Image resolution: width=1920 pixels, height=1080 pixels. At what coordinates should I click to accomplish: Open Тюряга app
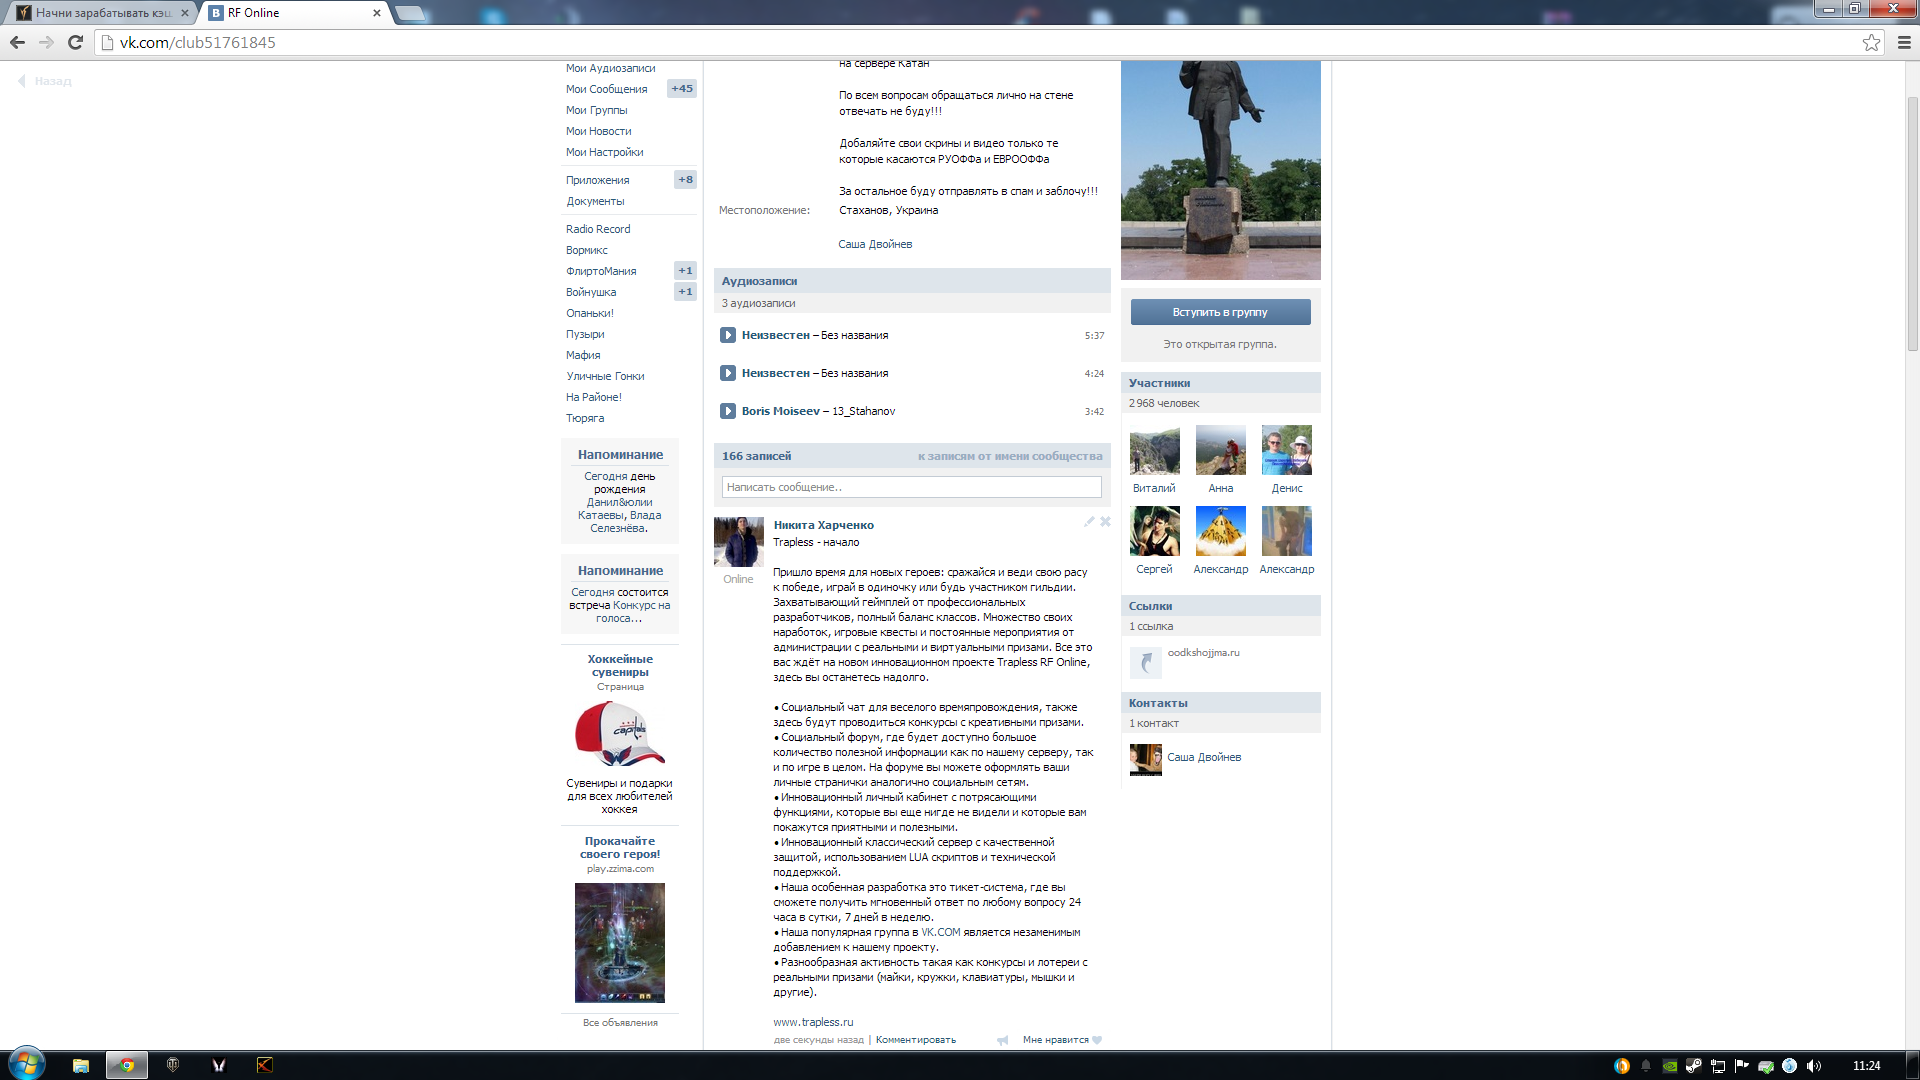click(585, 418)
